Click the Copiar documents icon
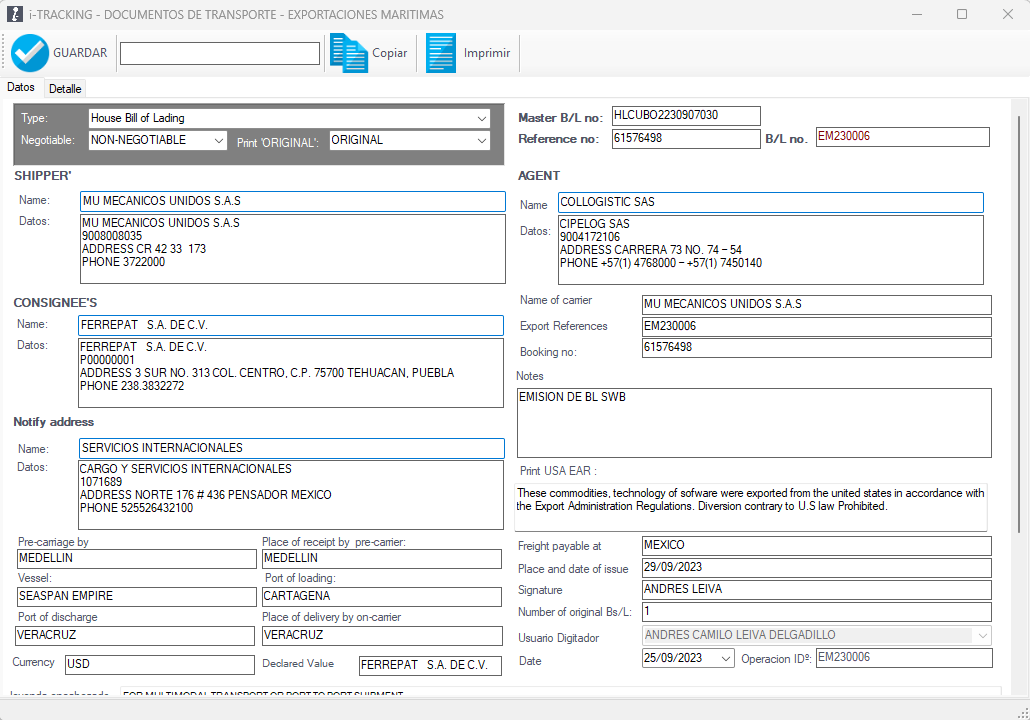 [x=349, y=53]
